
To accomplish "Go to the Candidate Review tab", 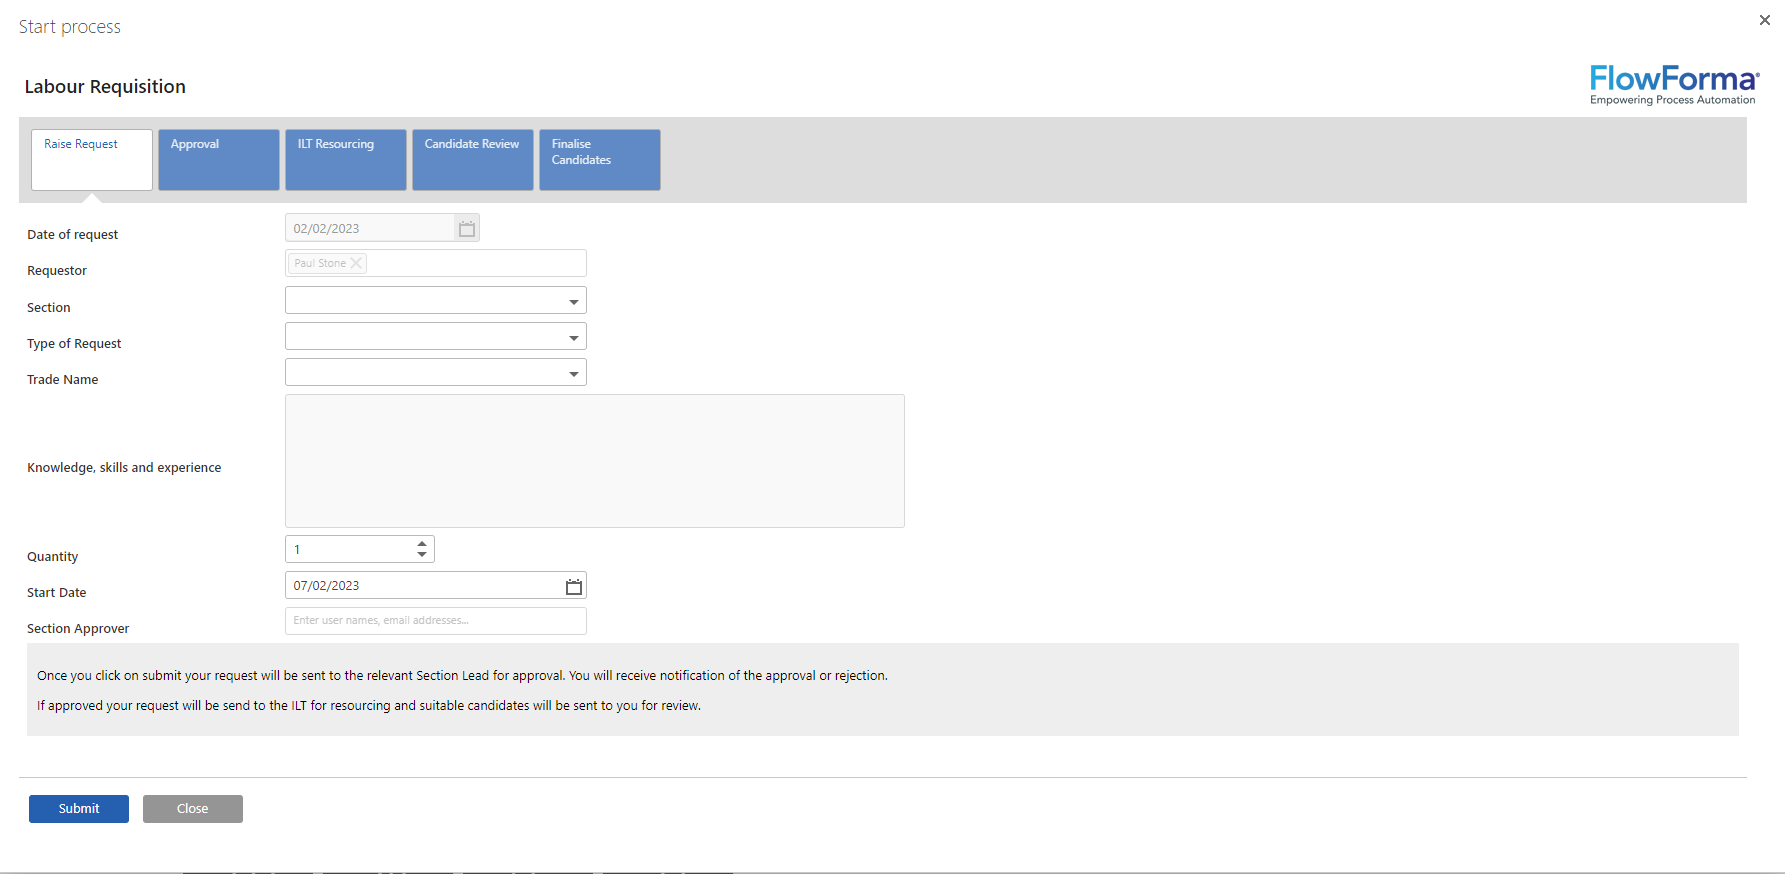I will click(x=473, y=159).
